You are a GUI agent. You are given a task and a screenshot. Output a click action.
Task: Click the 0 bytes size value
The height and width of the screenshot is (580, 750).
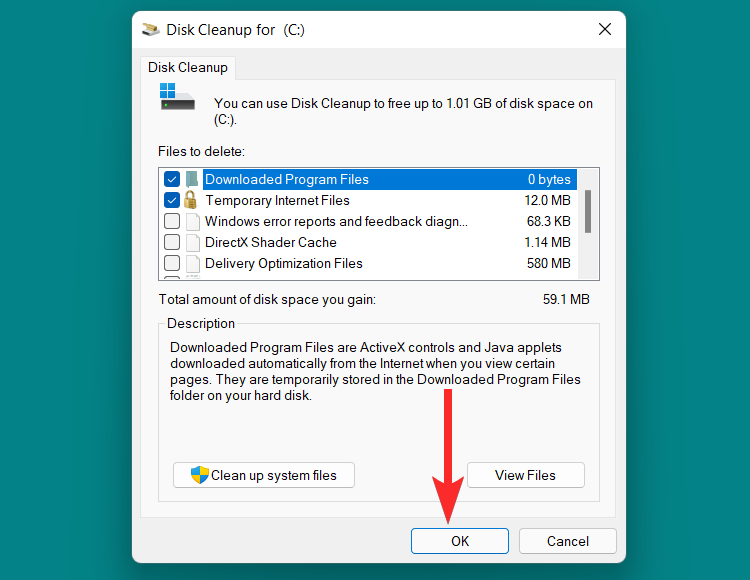click(x=549, y=179)
